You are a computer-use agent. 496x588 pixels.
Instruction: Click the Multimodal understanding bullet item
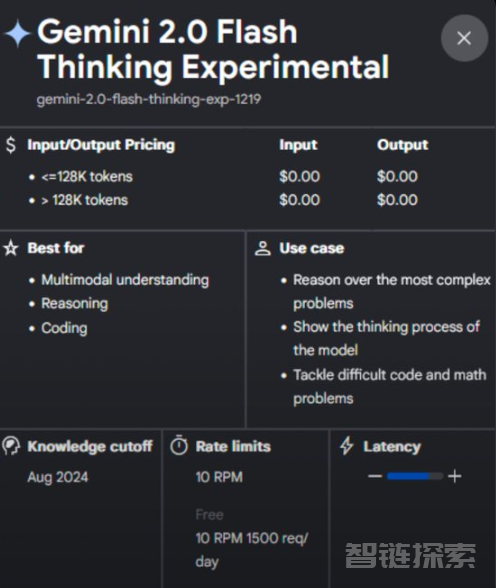coord(125,280)
